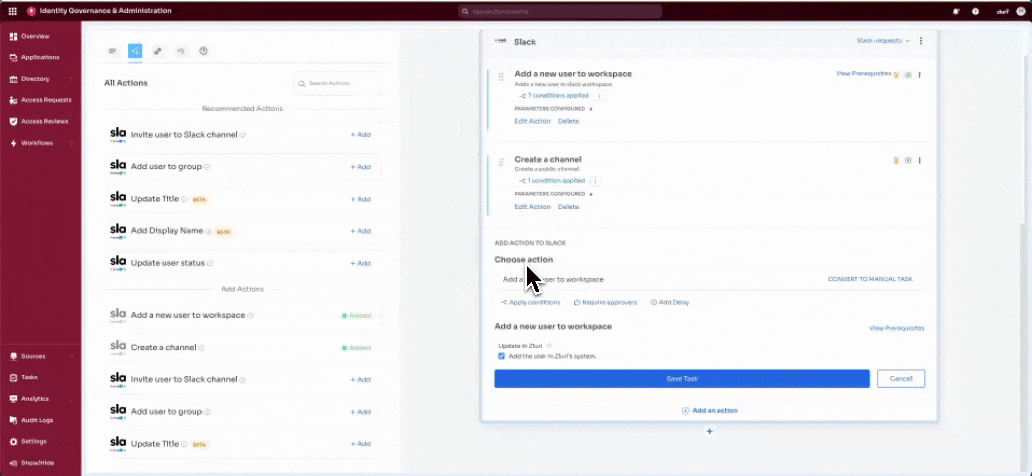
Task: Add the recommended Add user to group action
Action: 360,167
